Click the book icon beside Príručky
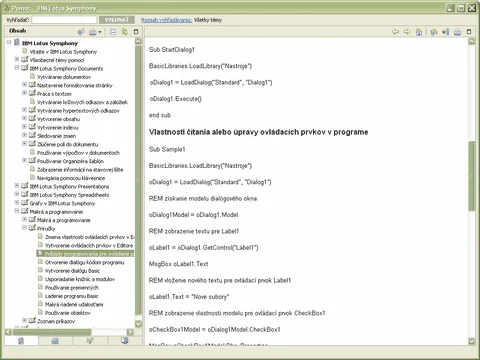The width and height of the screenshot is (480, 360). pyautogui.click(x=32, y=228)
